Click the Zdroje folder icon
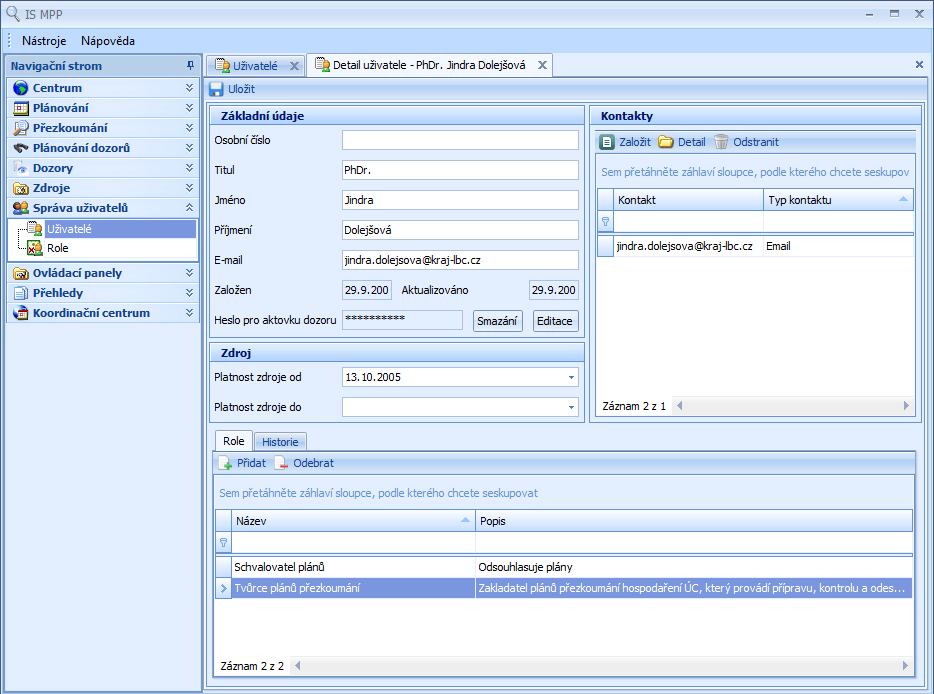The width and height of the screenshot is (934, 694). tap(21, 188)
